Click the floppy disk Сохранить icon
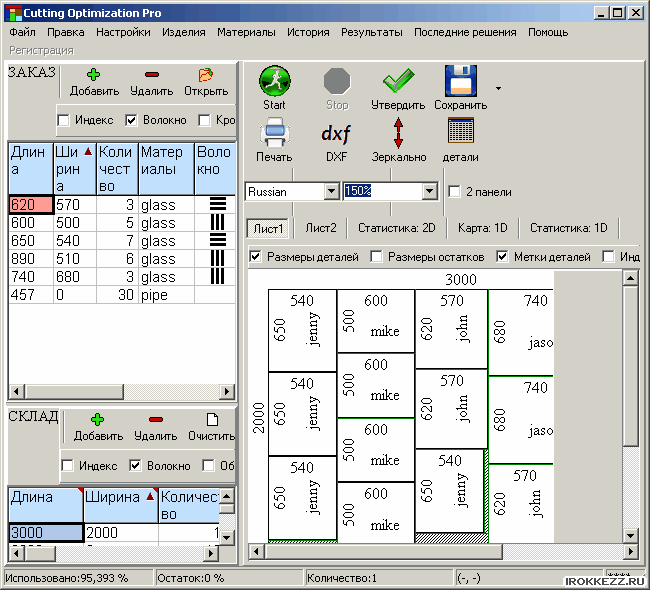650x590 pixels. [x=460, y=81]
